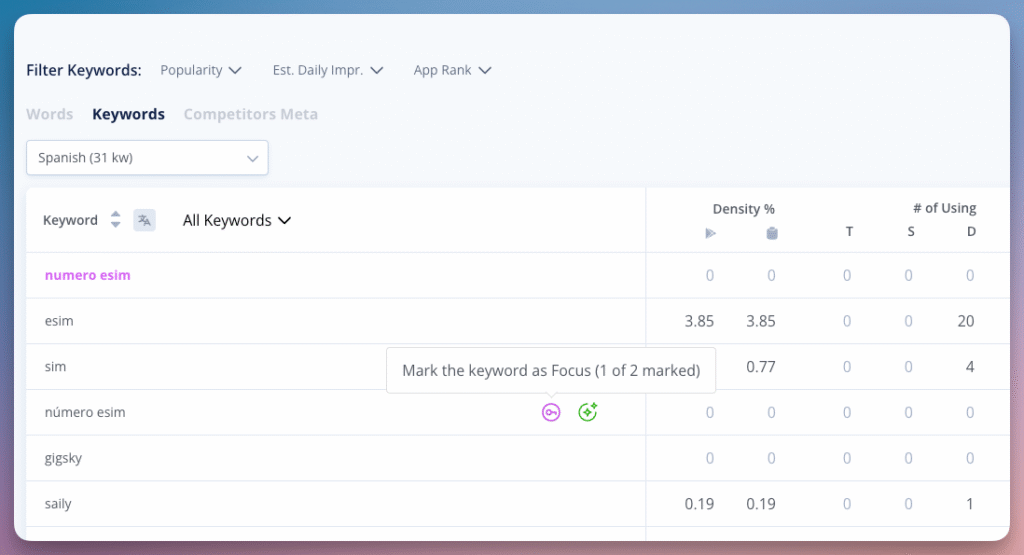Click the T column header

(x=849, y=232)
